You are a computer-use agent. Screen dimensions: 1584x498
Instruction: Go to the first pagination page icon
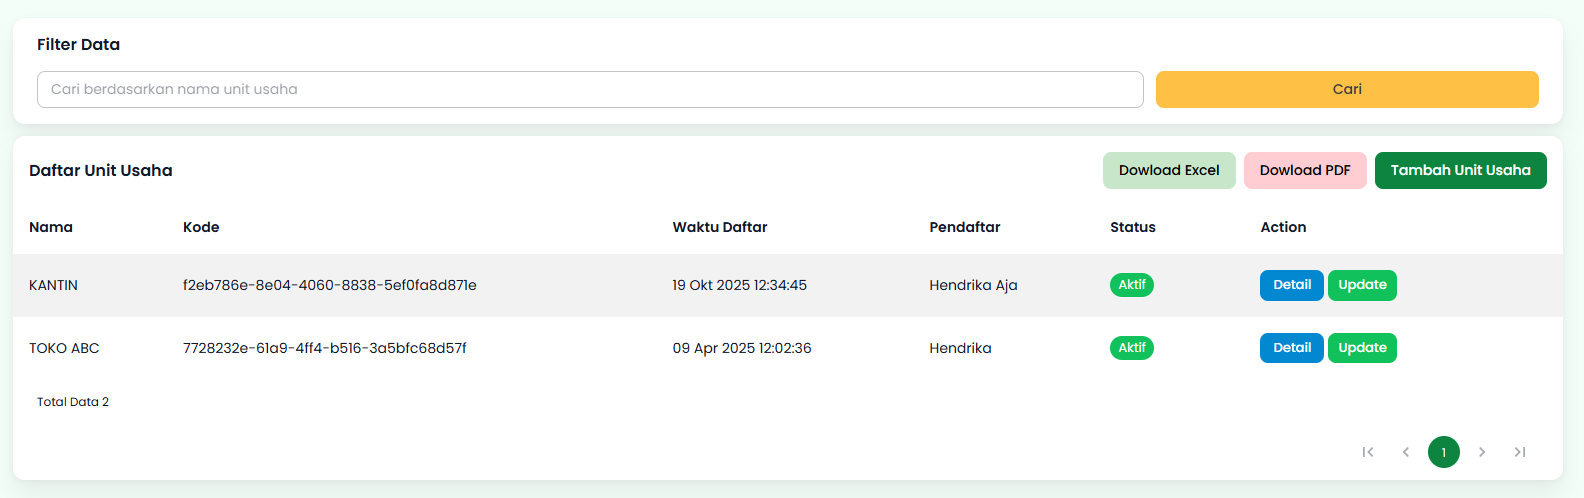tap(1368, 452)
